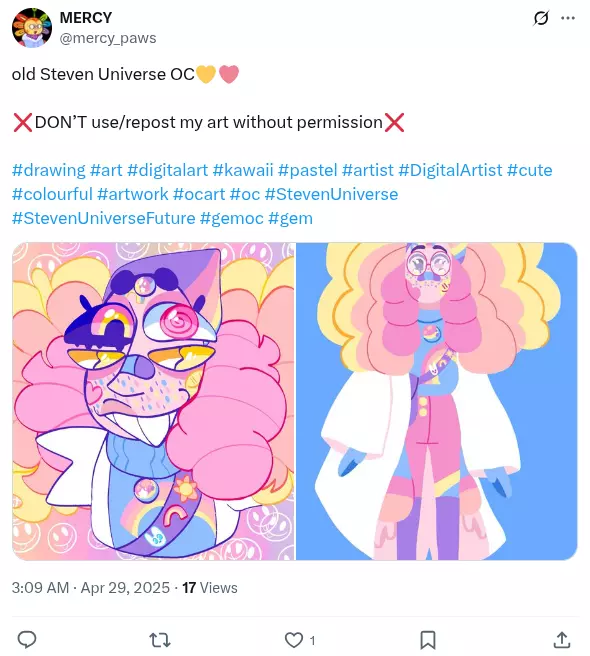This screenshot has width=590, height=656.
Task: Open the #DigitalArtist hashtag
Action: pyautogui.click(x=450, y=170)
